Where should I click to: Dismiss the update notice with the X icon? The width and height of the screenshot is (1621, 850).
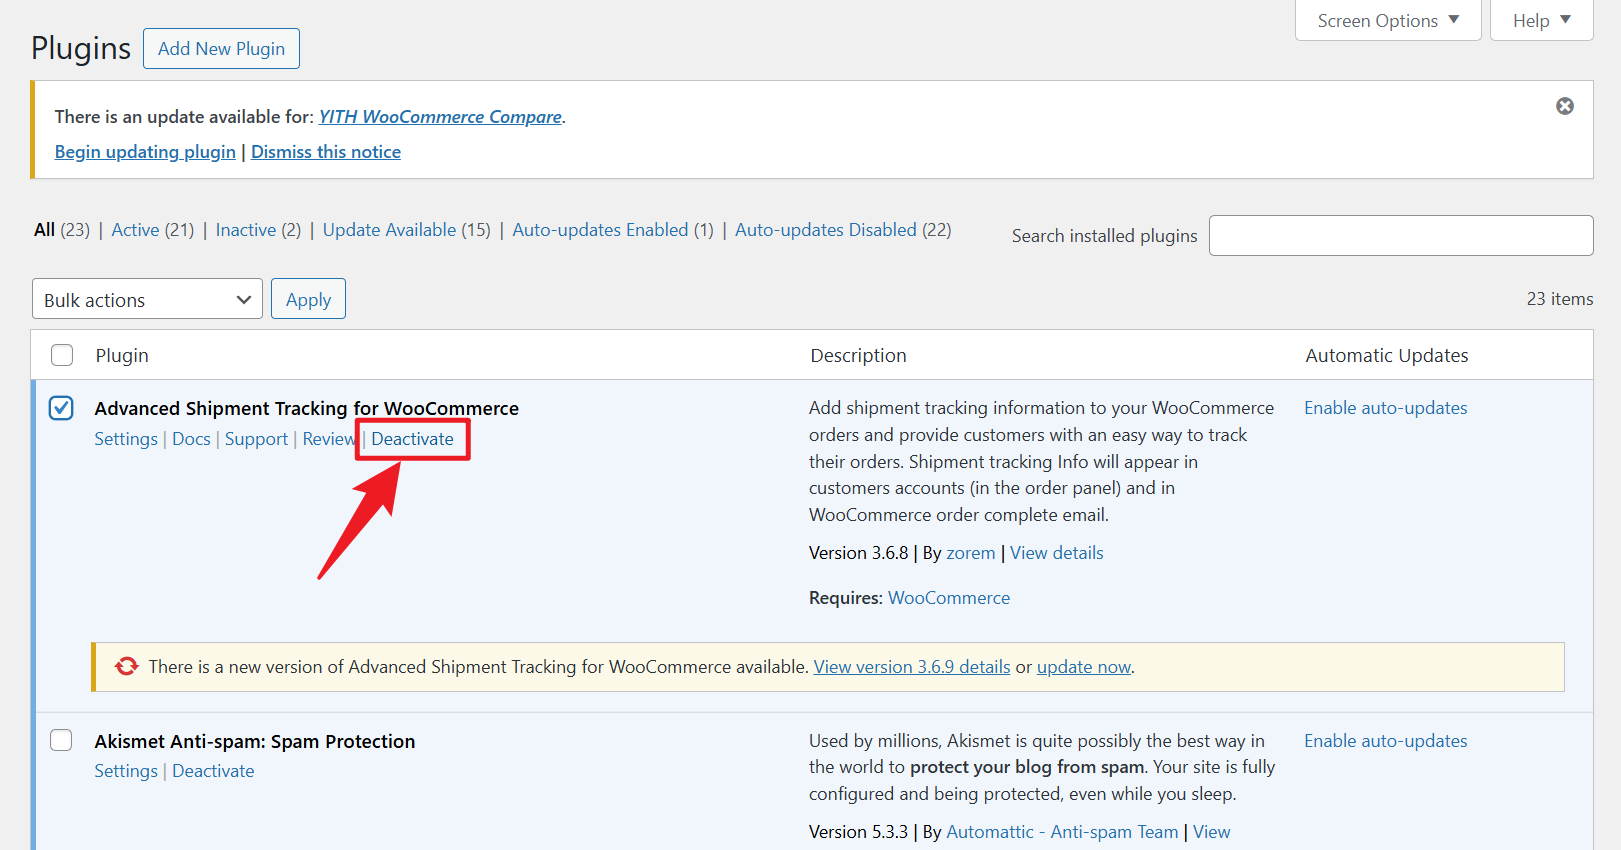pyautogui.click(x=1565, y=106)
